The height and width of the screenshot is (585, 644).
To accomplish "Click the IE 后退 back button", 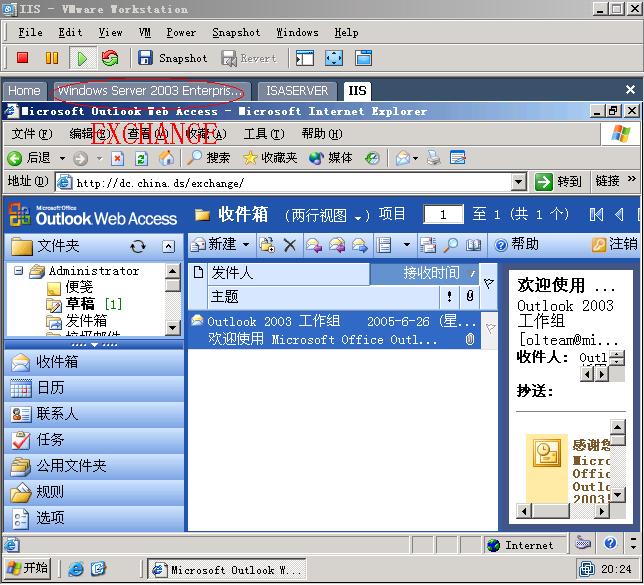I will pyautogui.click(x=30, y=158).
